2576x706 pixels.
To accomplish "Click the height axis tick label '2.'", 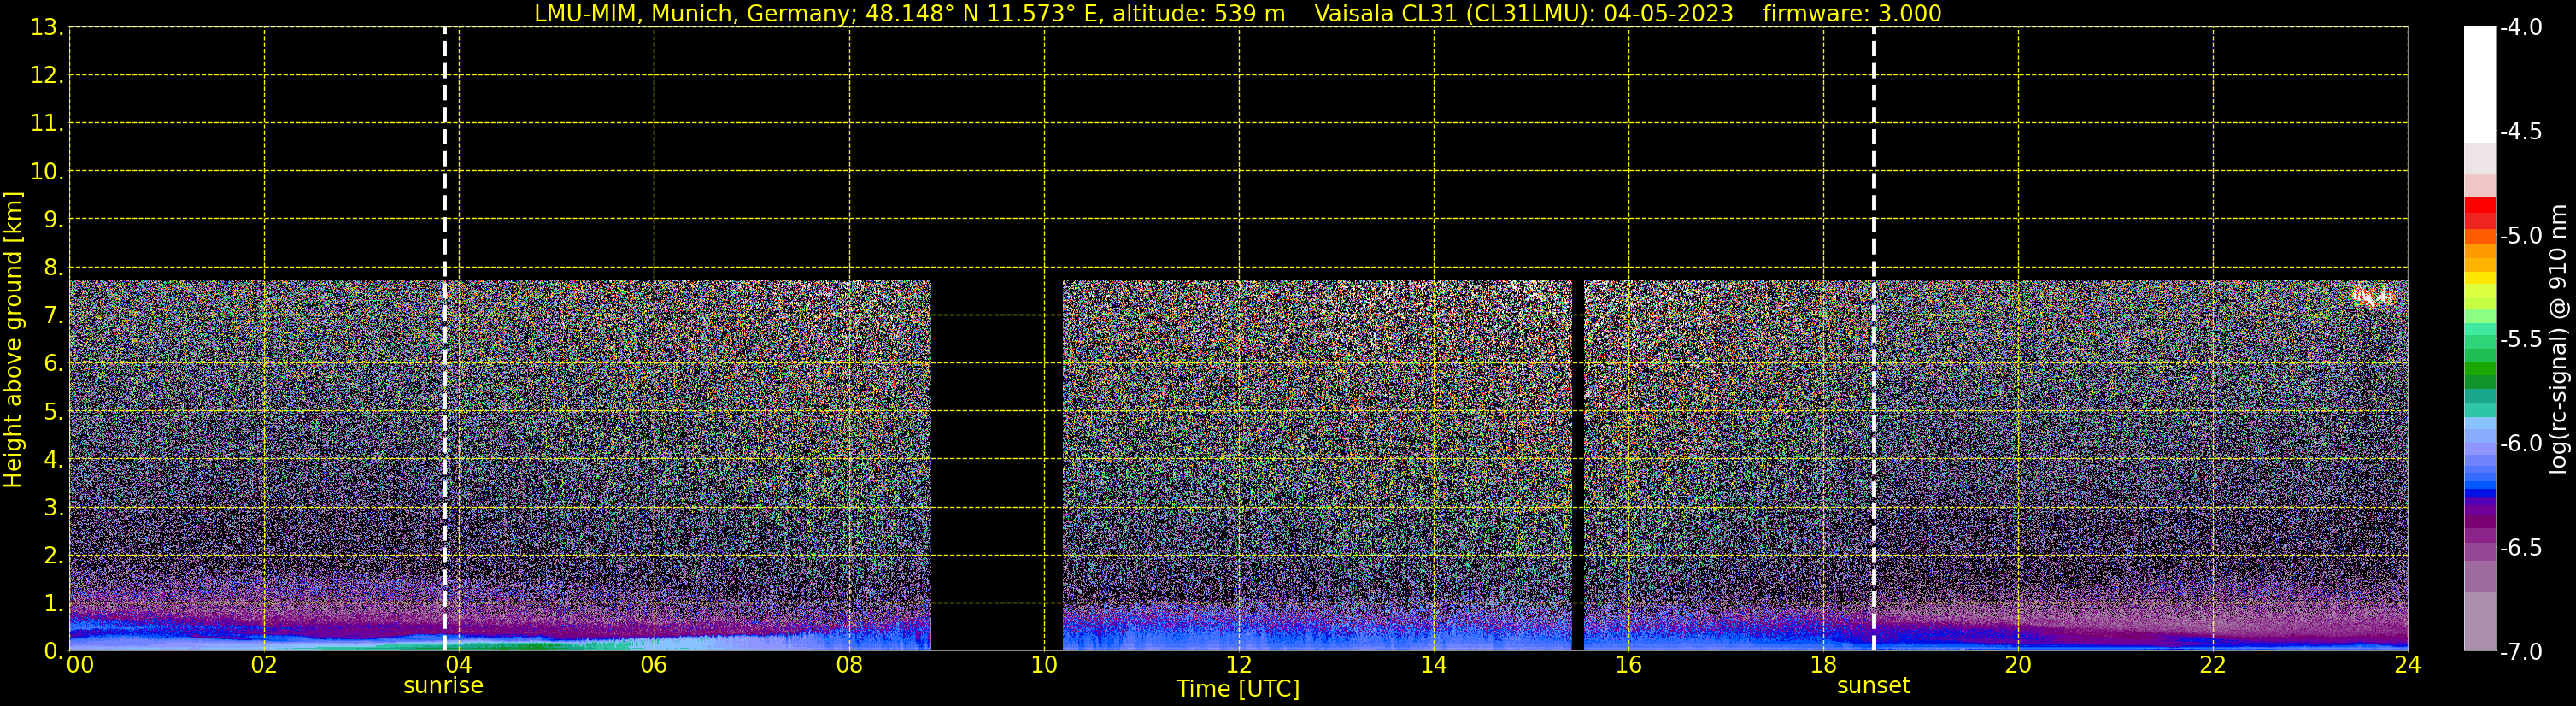I will click(x=53, y=556).
